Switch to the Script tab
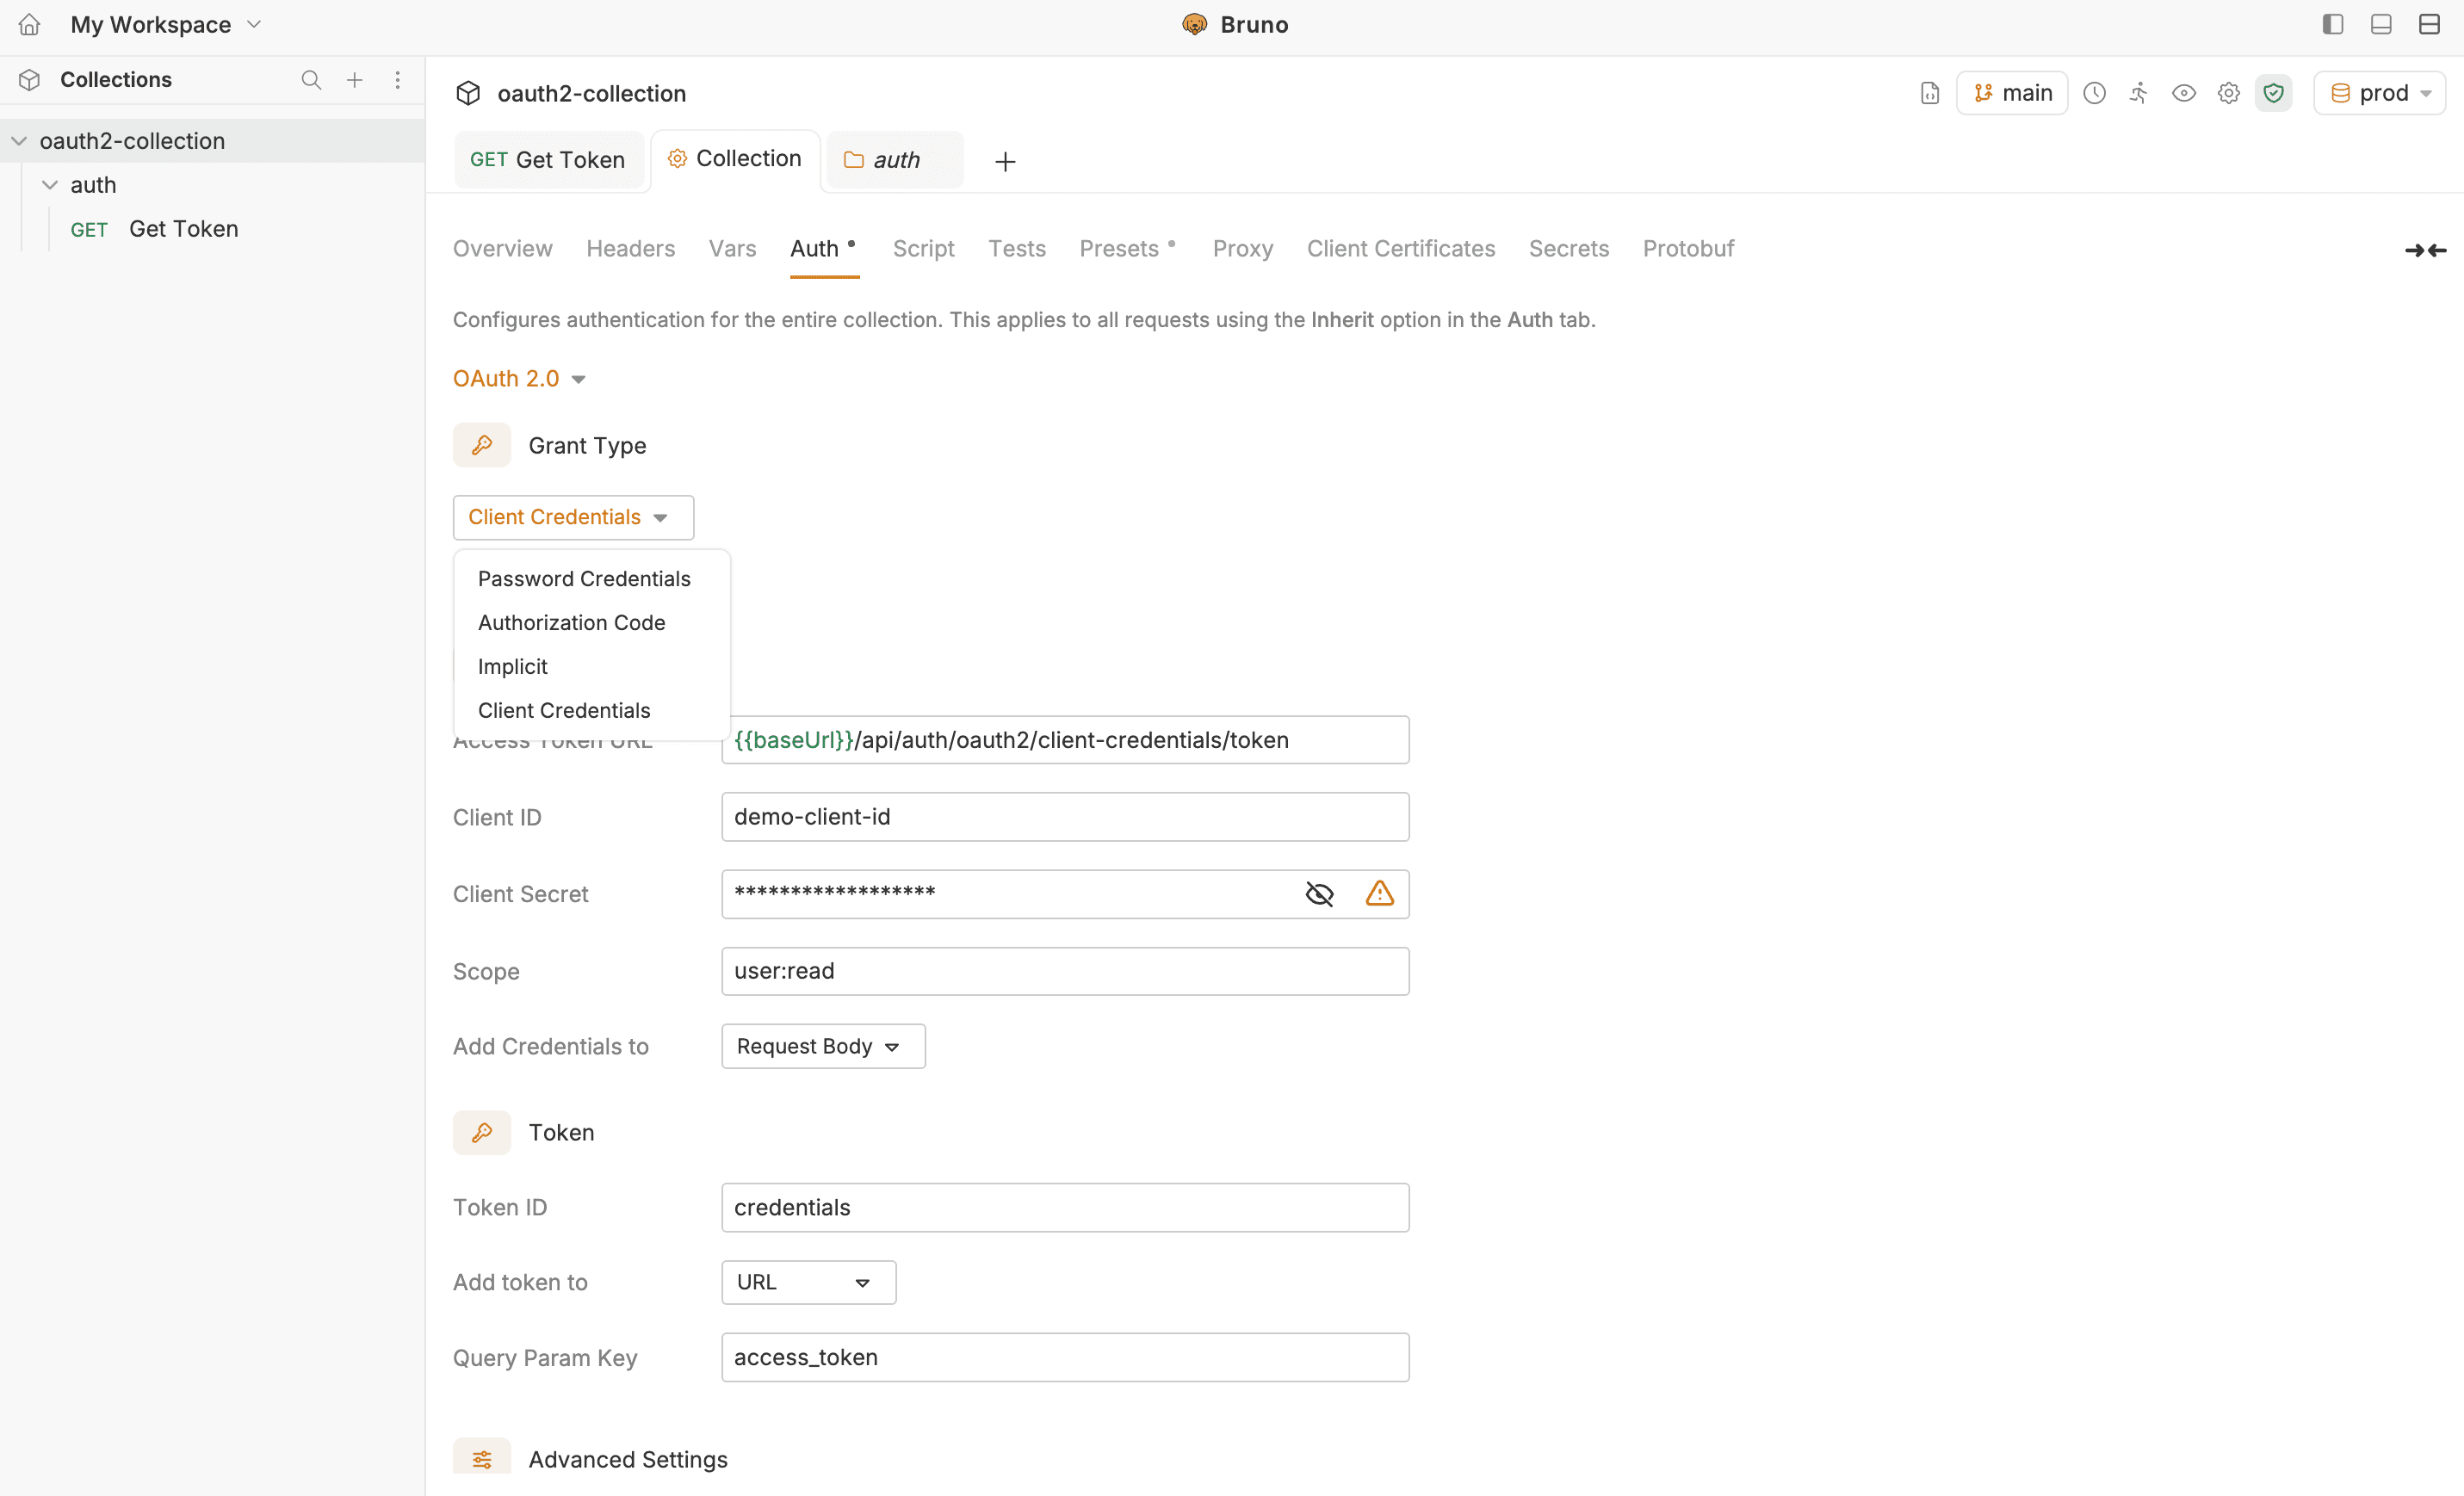This screenshot has height=1496, width=2464. 923,249
